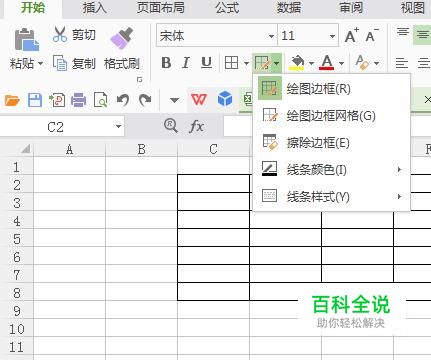Image resolution: width=431 pixels, height=360 pixels.
Task: Open the 宋体 font name dropdown
Action: [x=271, y=36]
